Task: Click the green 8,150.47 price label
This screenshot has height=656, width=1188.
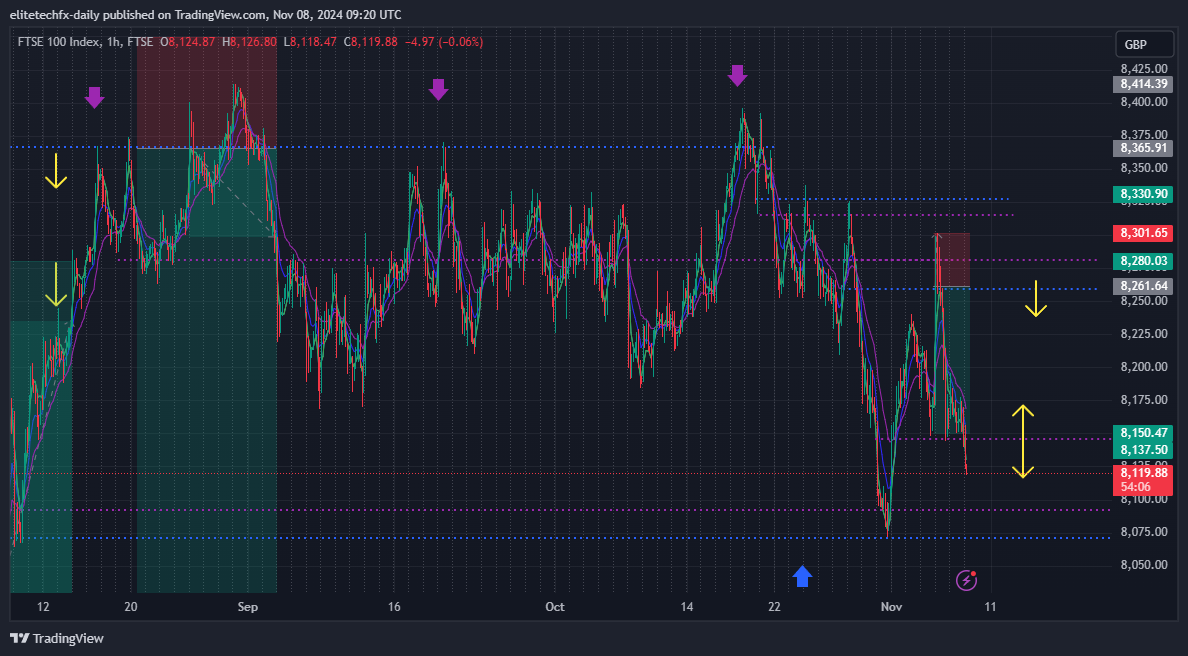Action: (1143, 433)
